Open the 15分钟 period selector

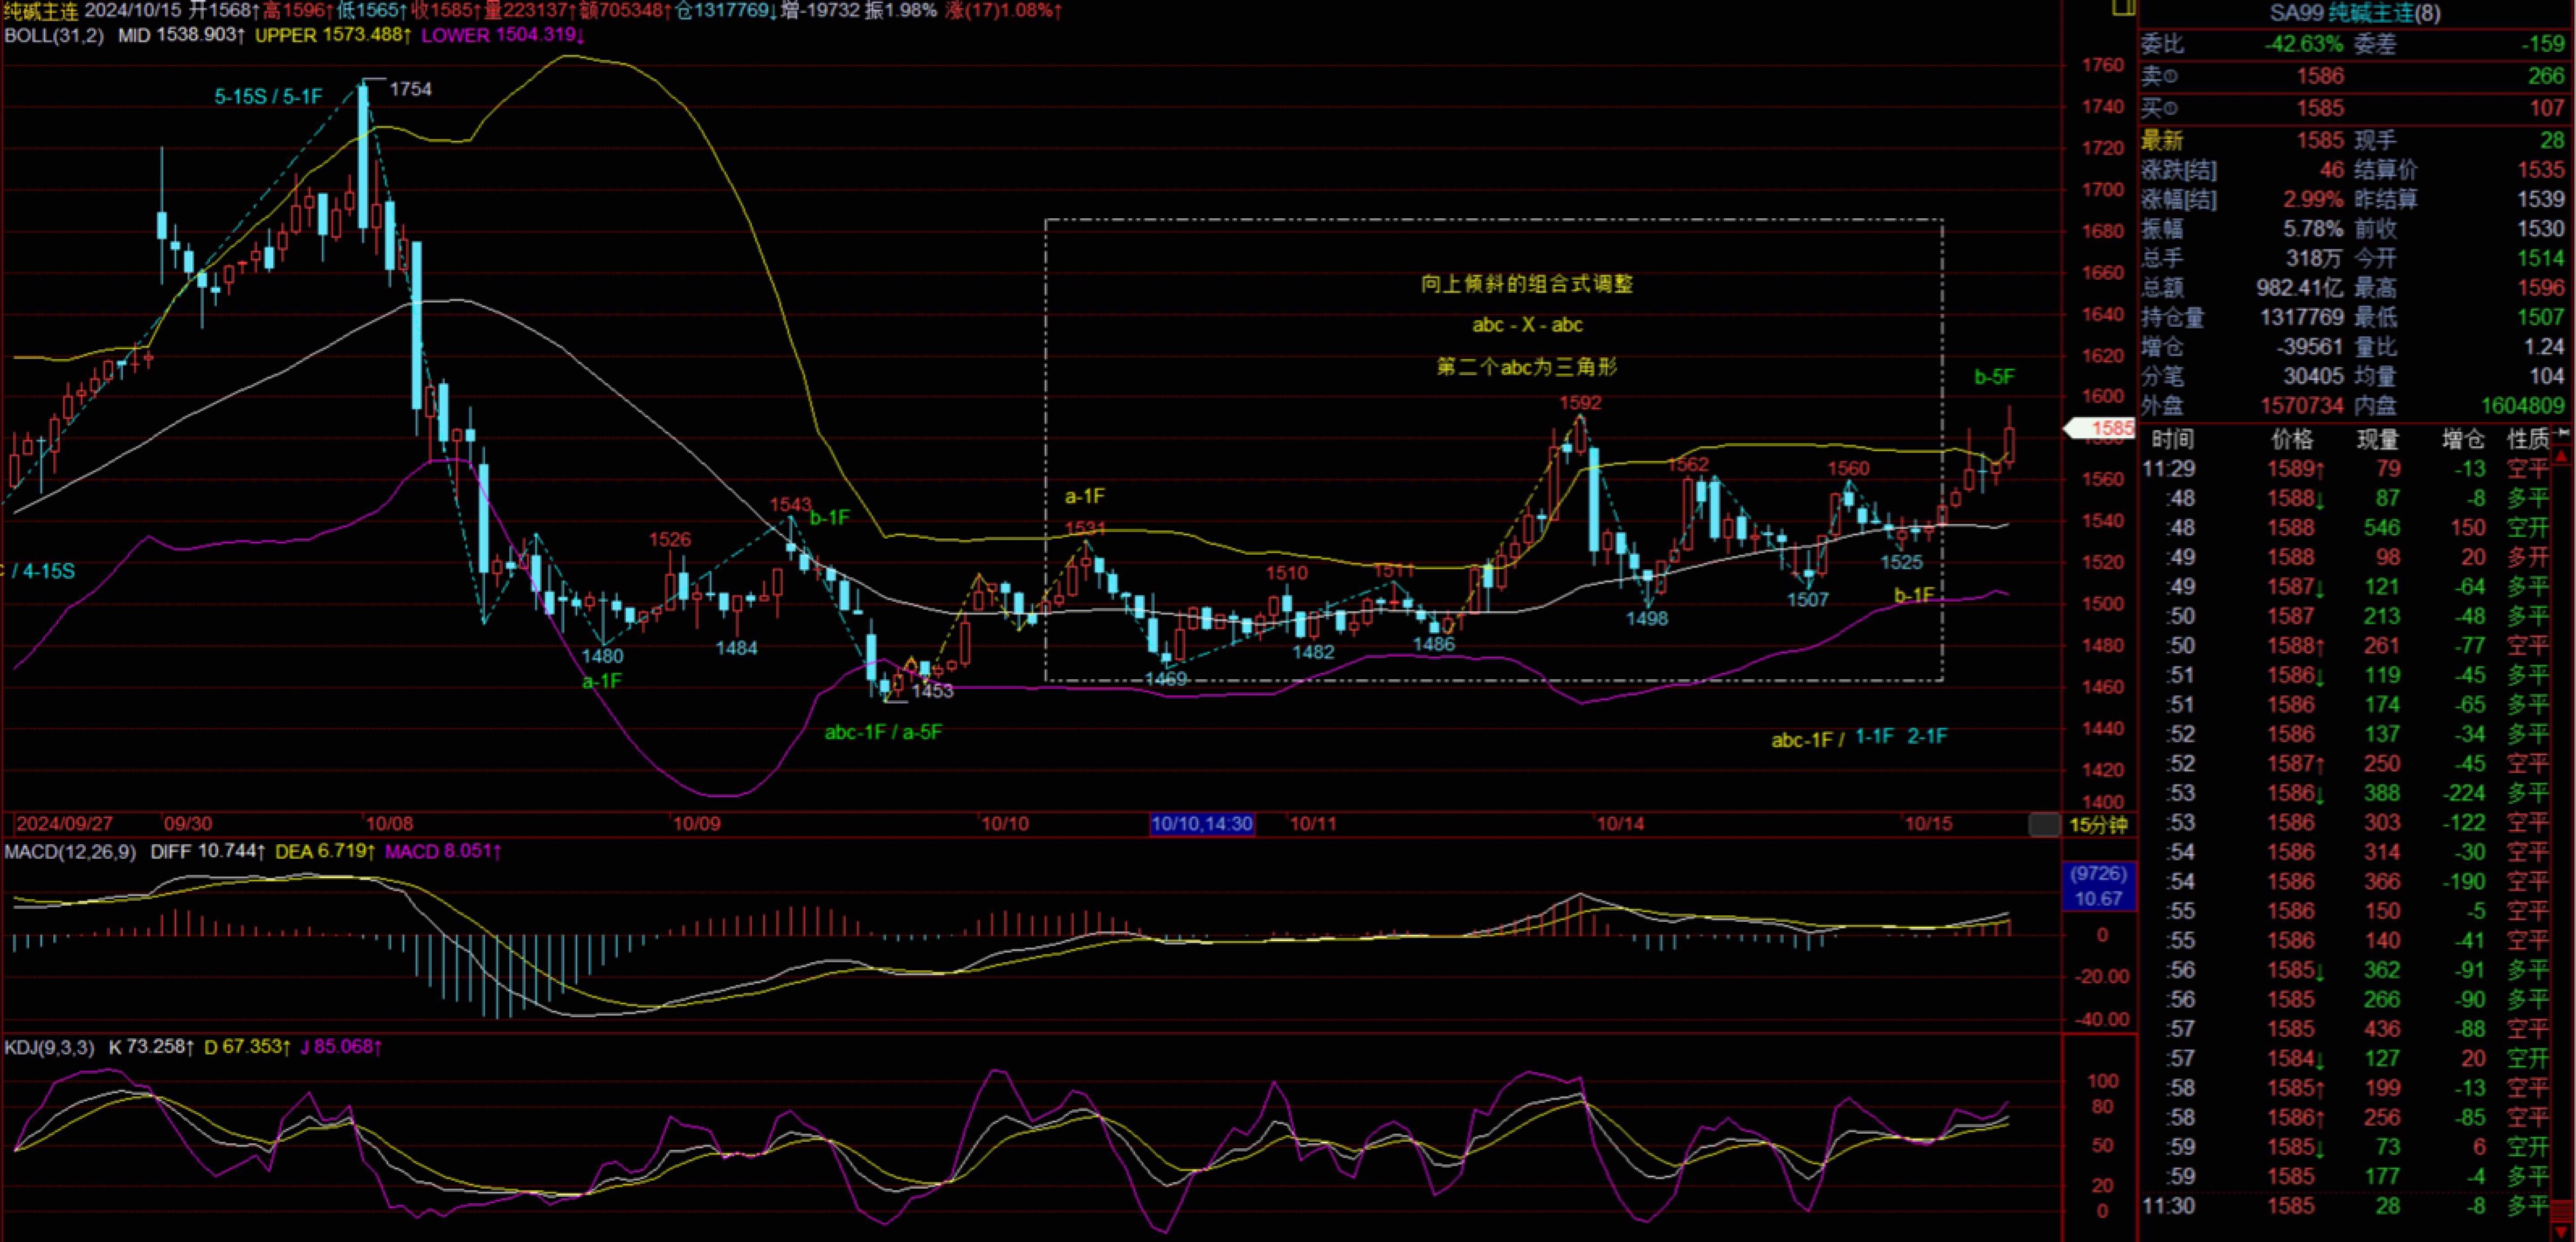(x=2098, y=825)
